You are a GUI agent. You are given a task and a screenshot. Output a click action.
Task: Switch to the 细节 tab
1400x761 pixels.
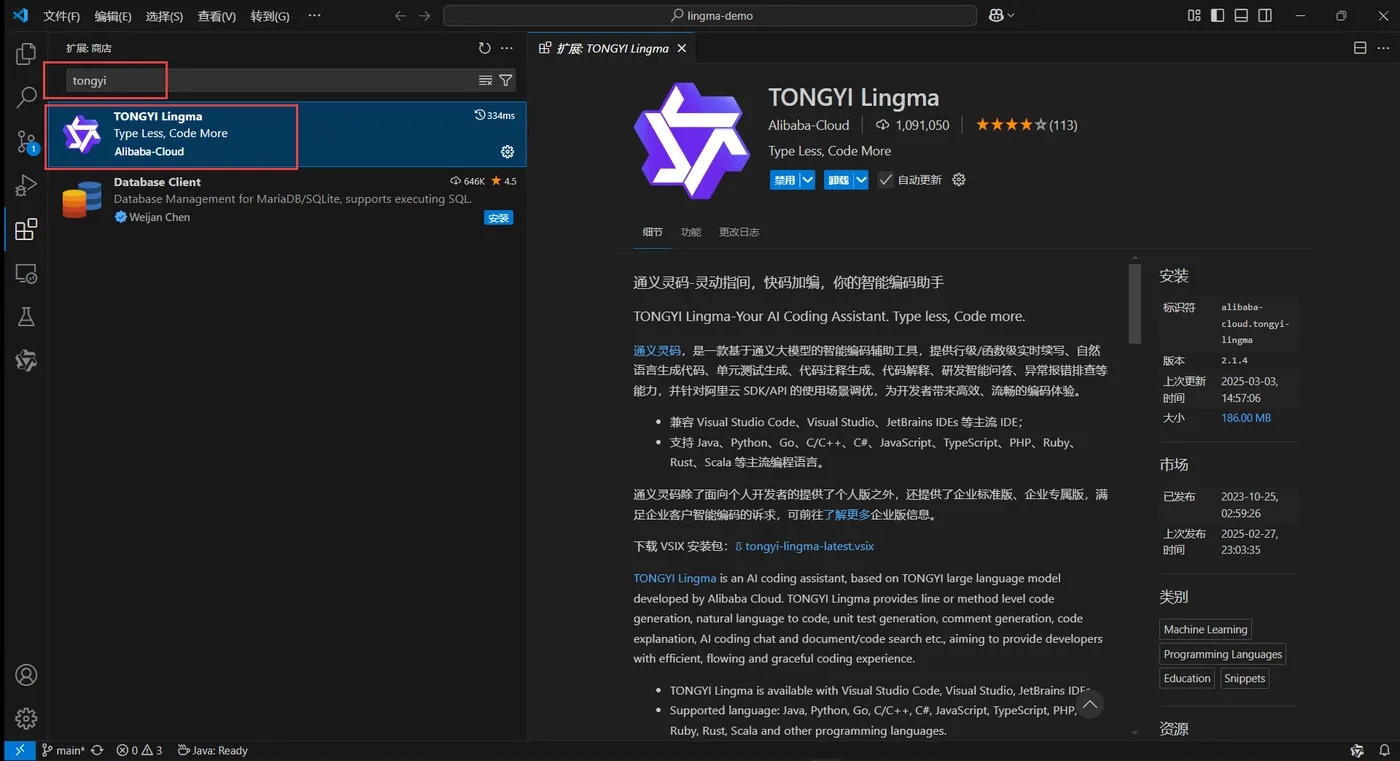click(x=652, y=232)
